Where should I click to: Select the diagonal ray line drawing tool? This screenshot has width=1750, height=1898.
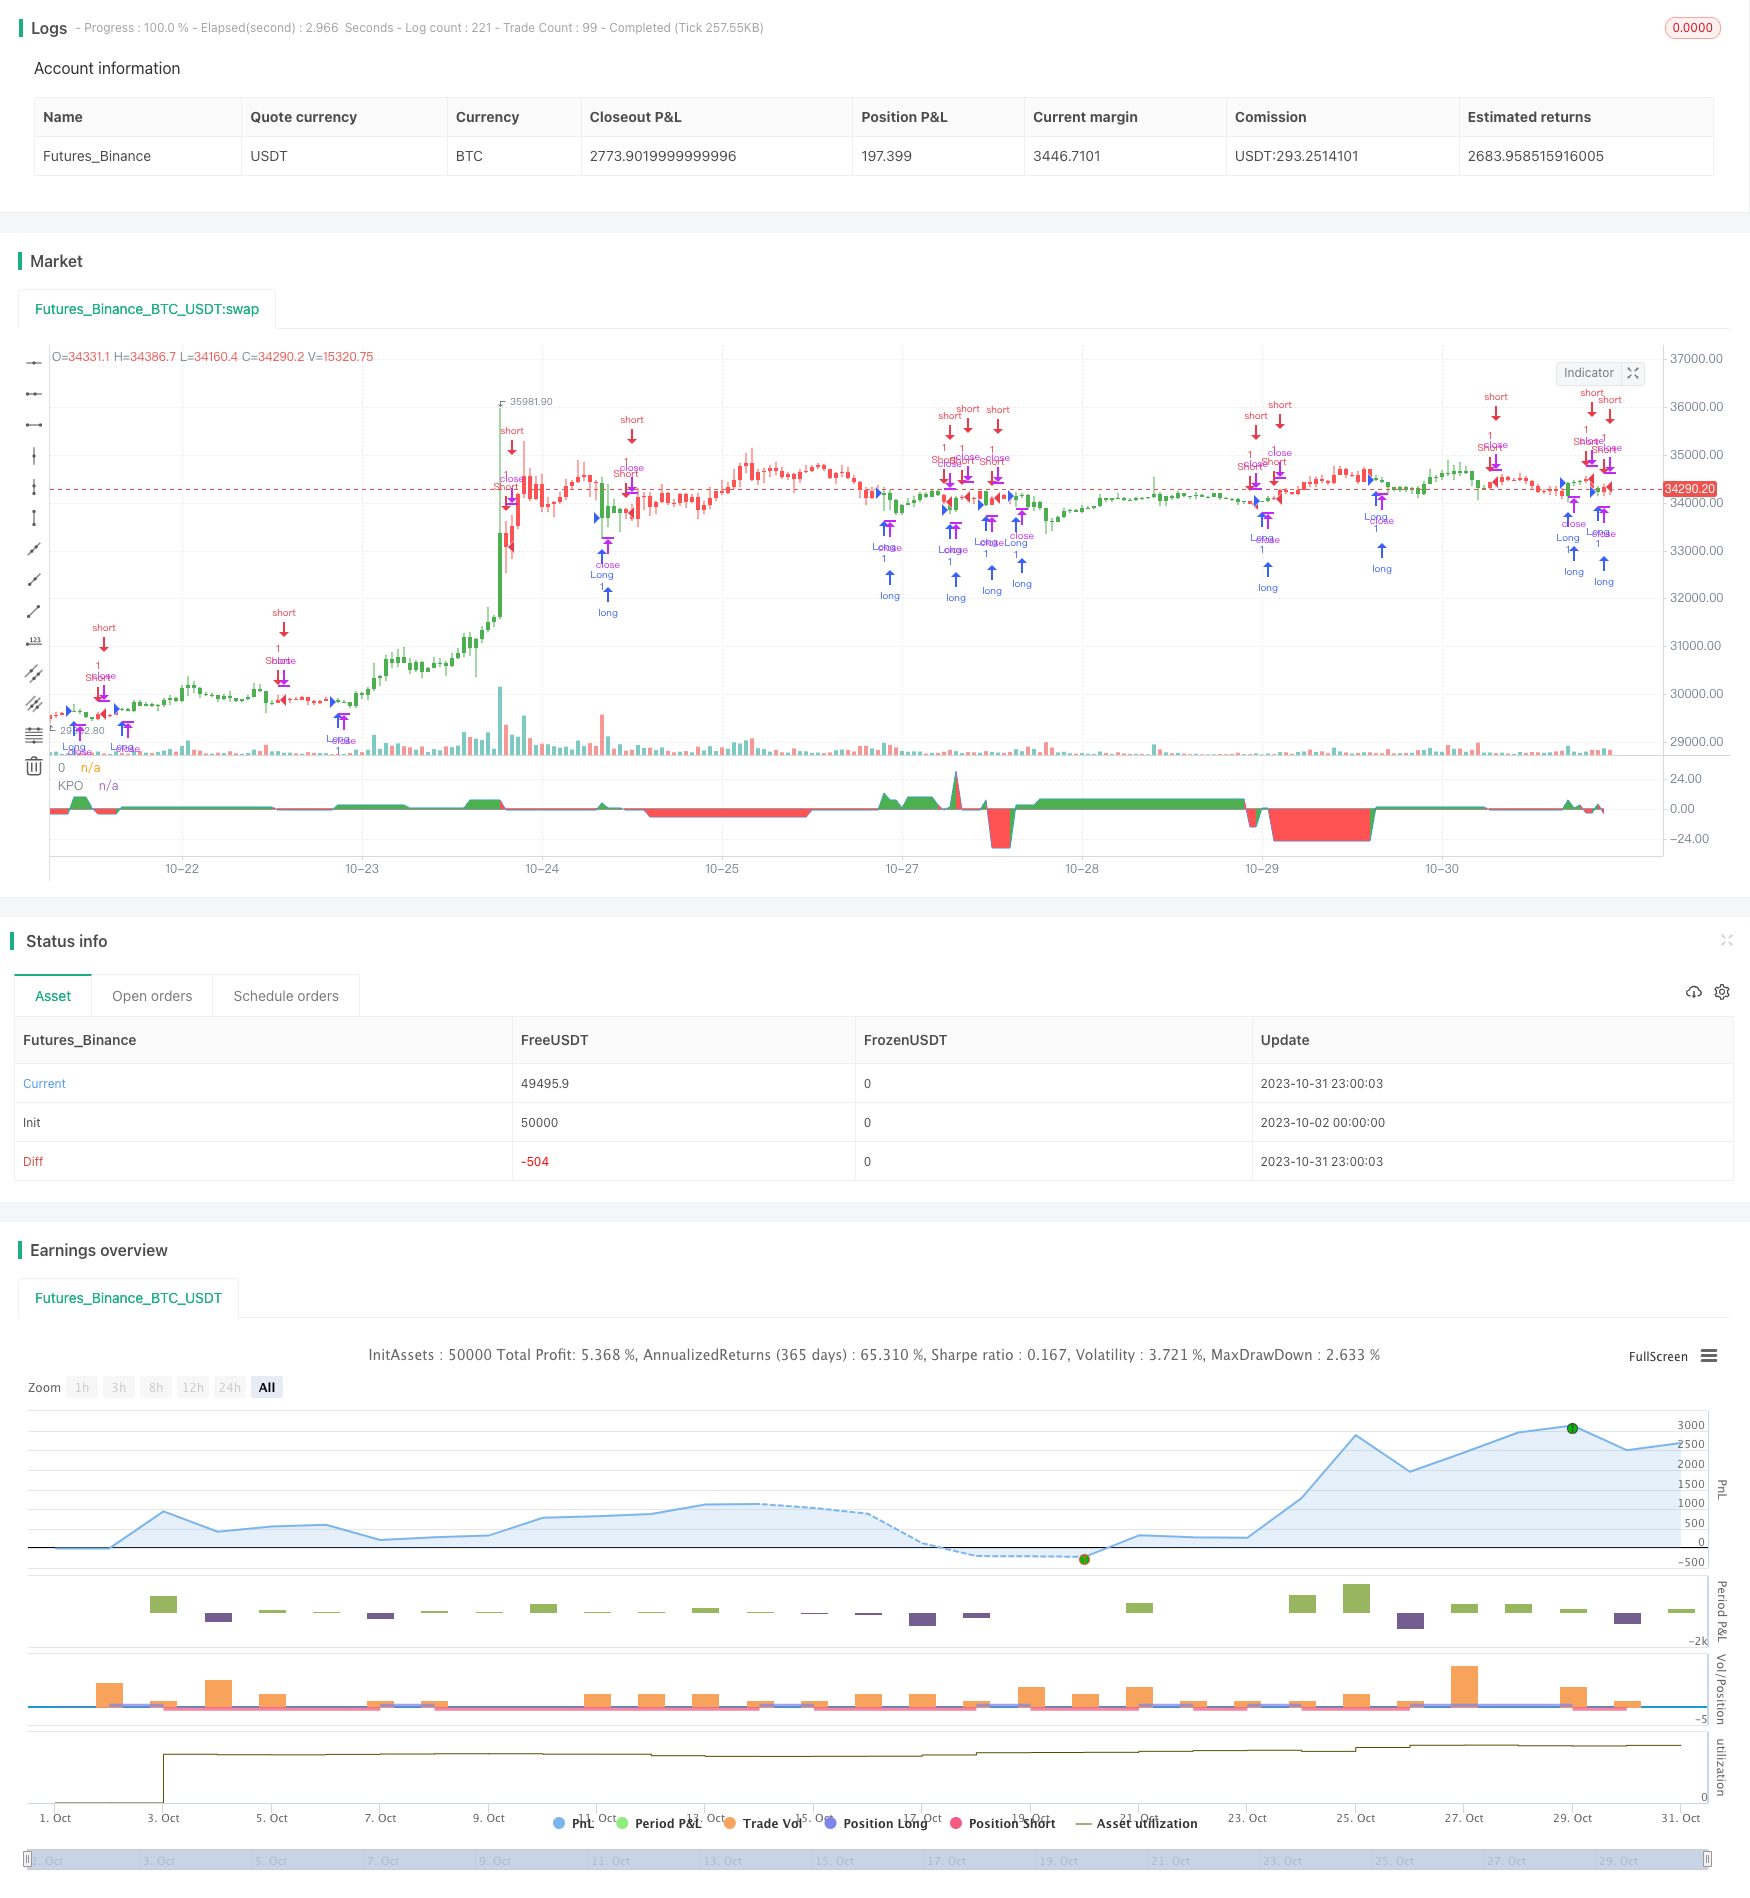(34, 580)
